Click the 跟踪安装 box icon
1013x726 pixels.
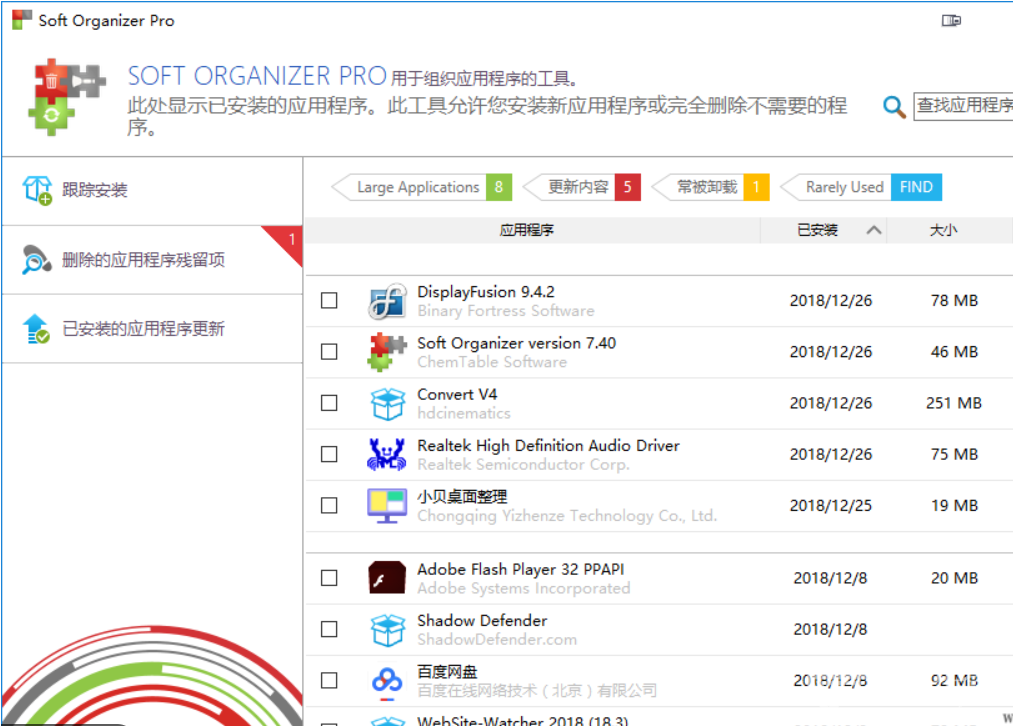pyautogui.click(x=37, y=190)
